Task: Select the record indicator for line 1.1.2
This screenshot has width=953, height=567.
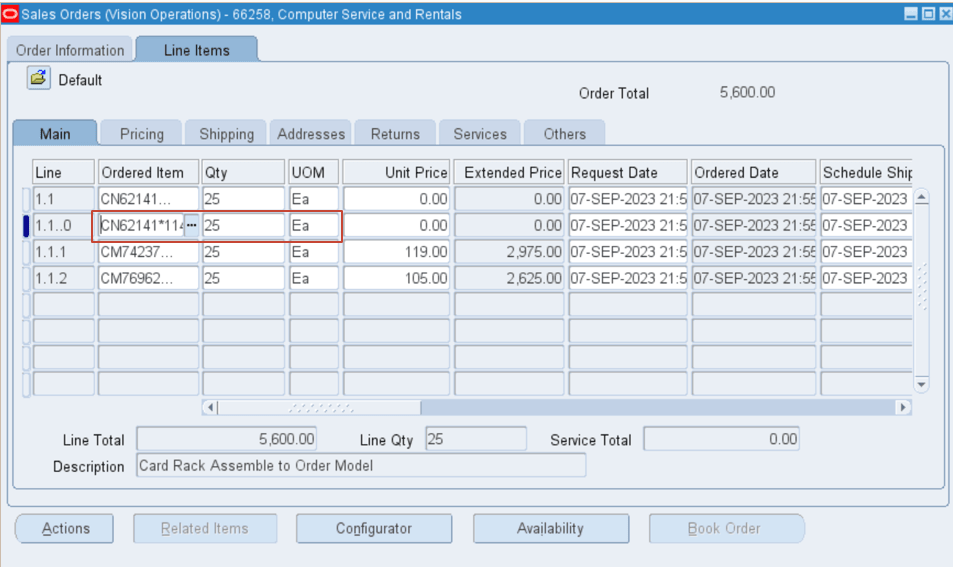Action: point(26,278)
